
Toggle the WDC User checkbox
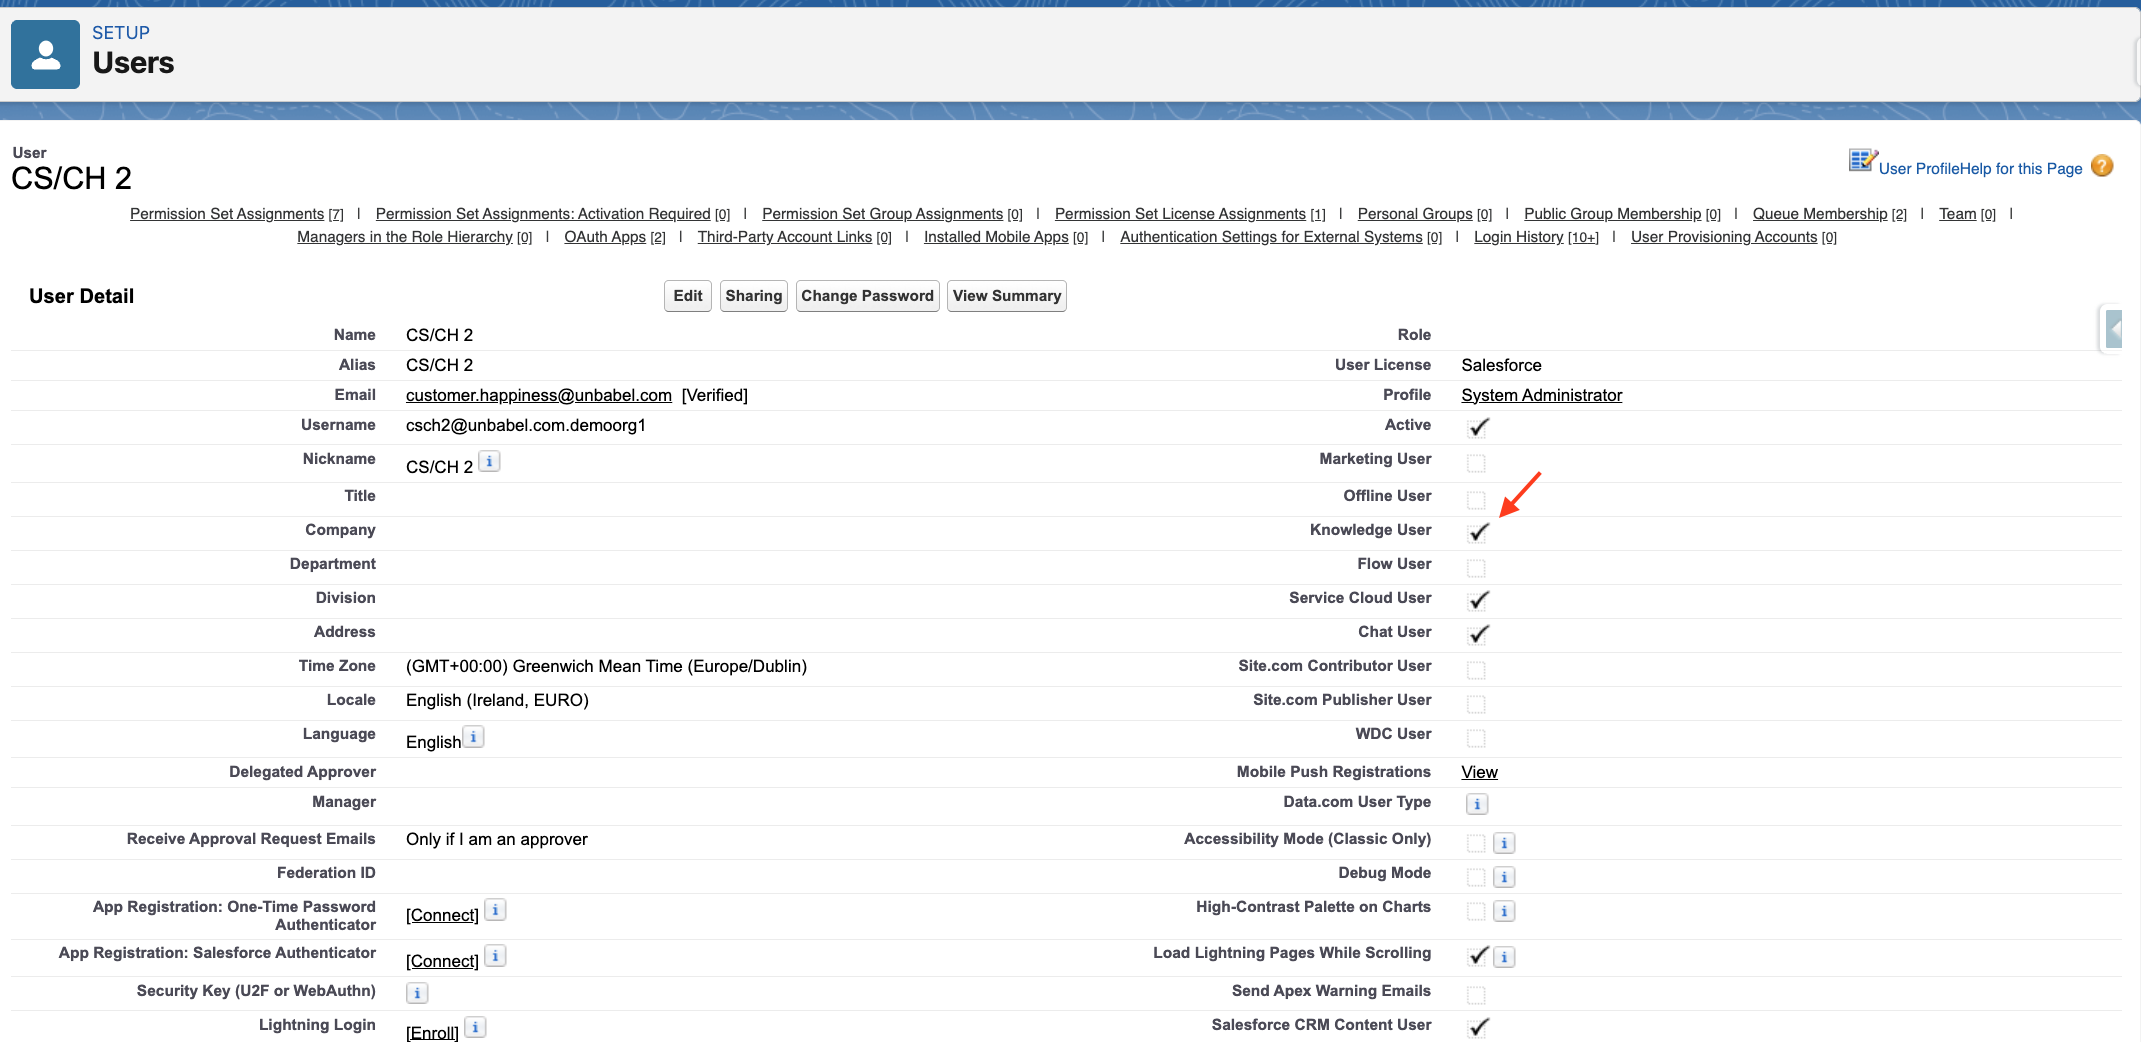[x=1476, y=738]
